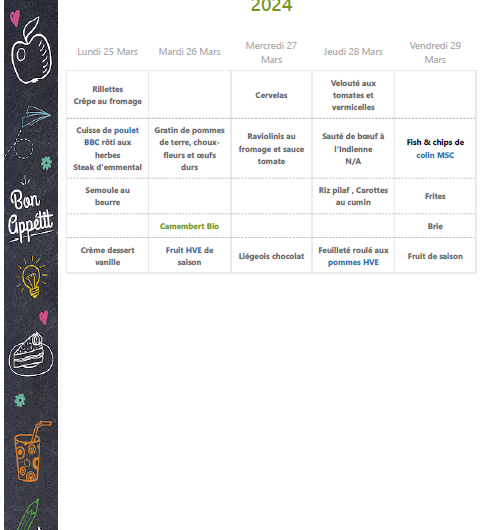
Task: Select the Lundi 25 Mars column header
Action: pos(107,52)
